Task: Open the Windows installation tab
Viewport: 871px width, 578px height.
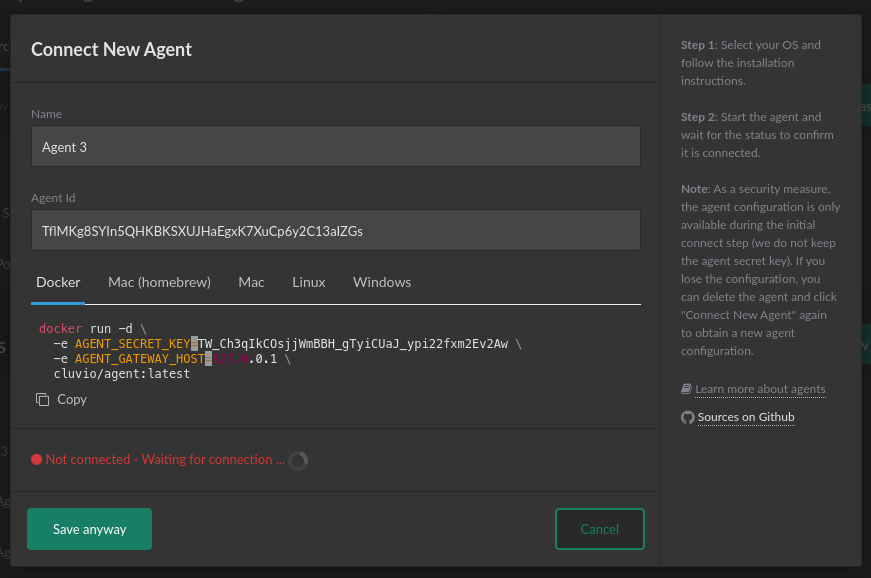Action: 382,282
